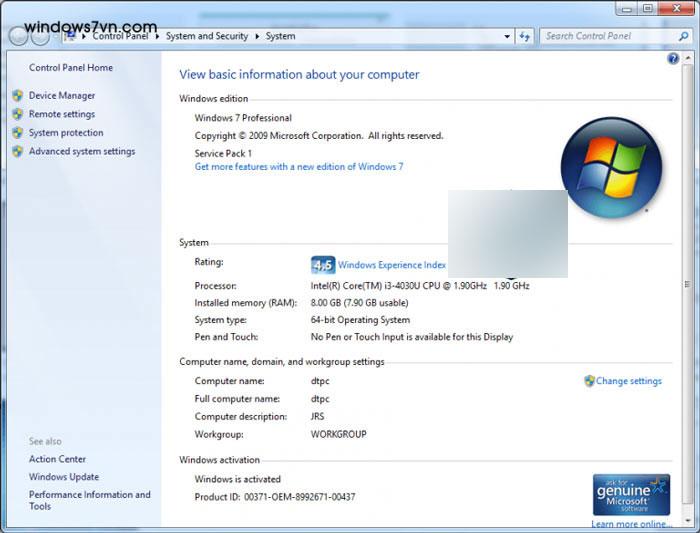The width and height of the screenshot is (700, 533).
Task: Click the shield icon beside System protection
Action: pos(17,133)
